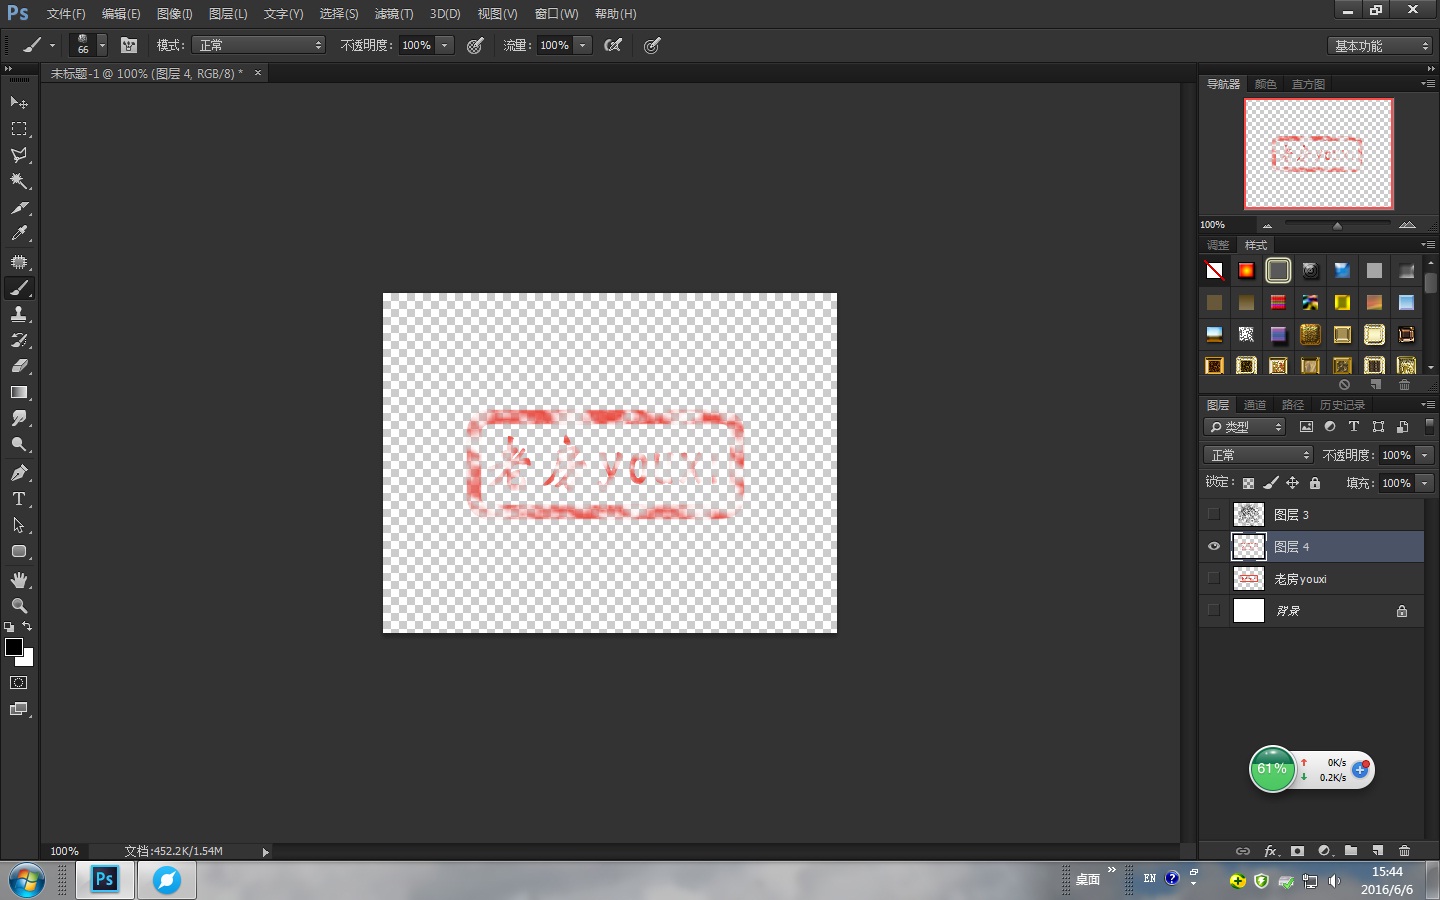Image resolution: width=1440 pixels, height=900 pixels.
Task: Open the 滤镜 menu
Action: 393,13
